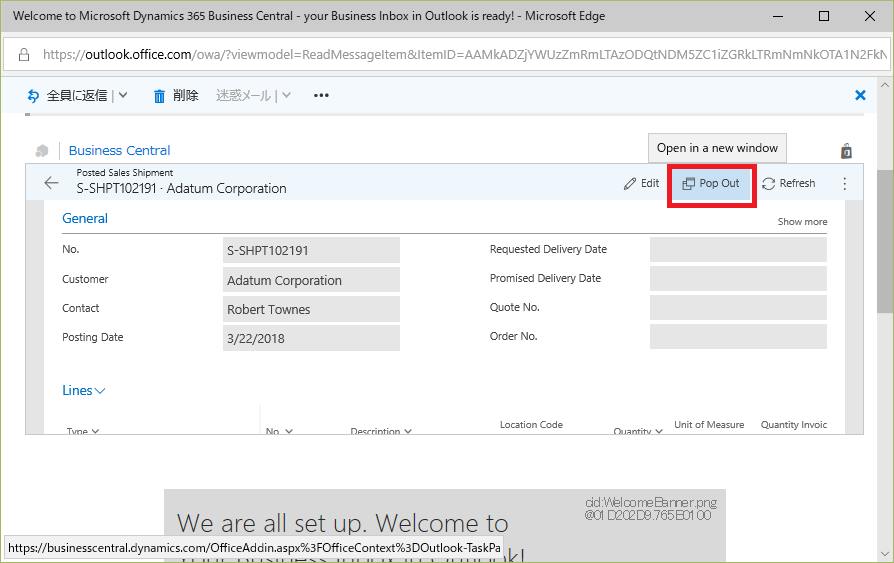
Task: Click the Pop Out button
Action: click(x=711, y=183)
